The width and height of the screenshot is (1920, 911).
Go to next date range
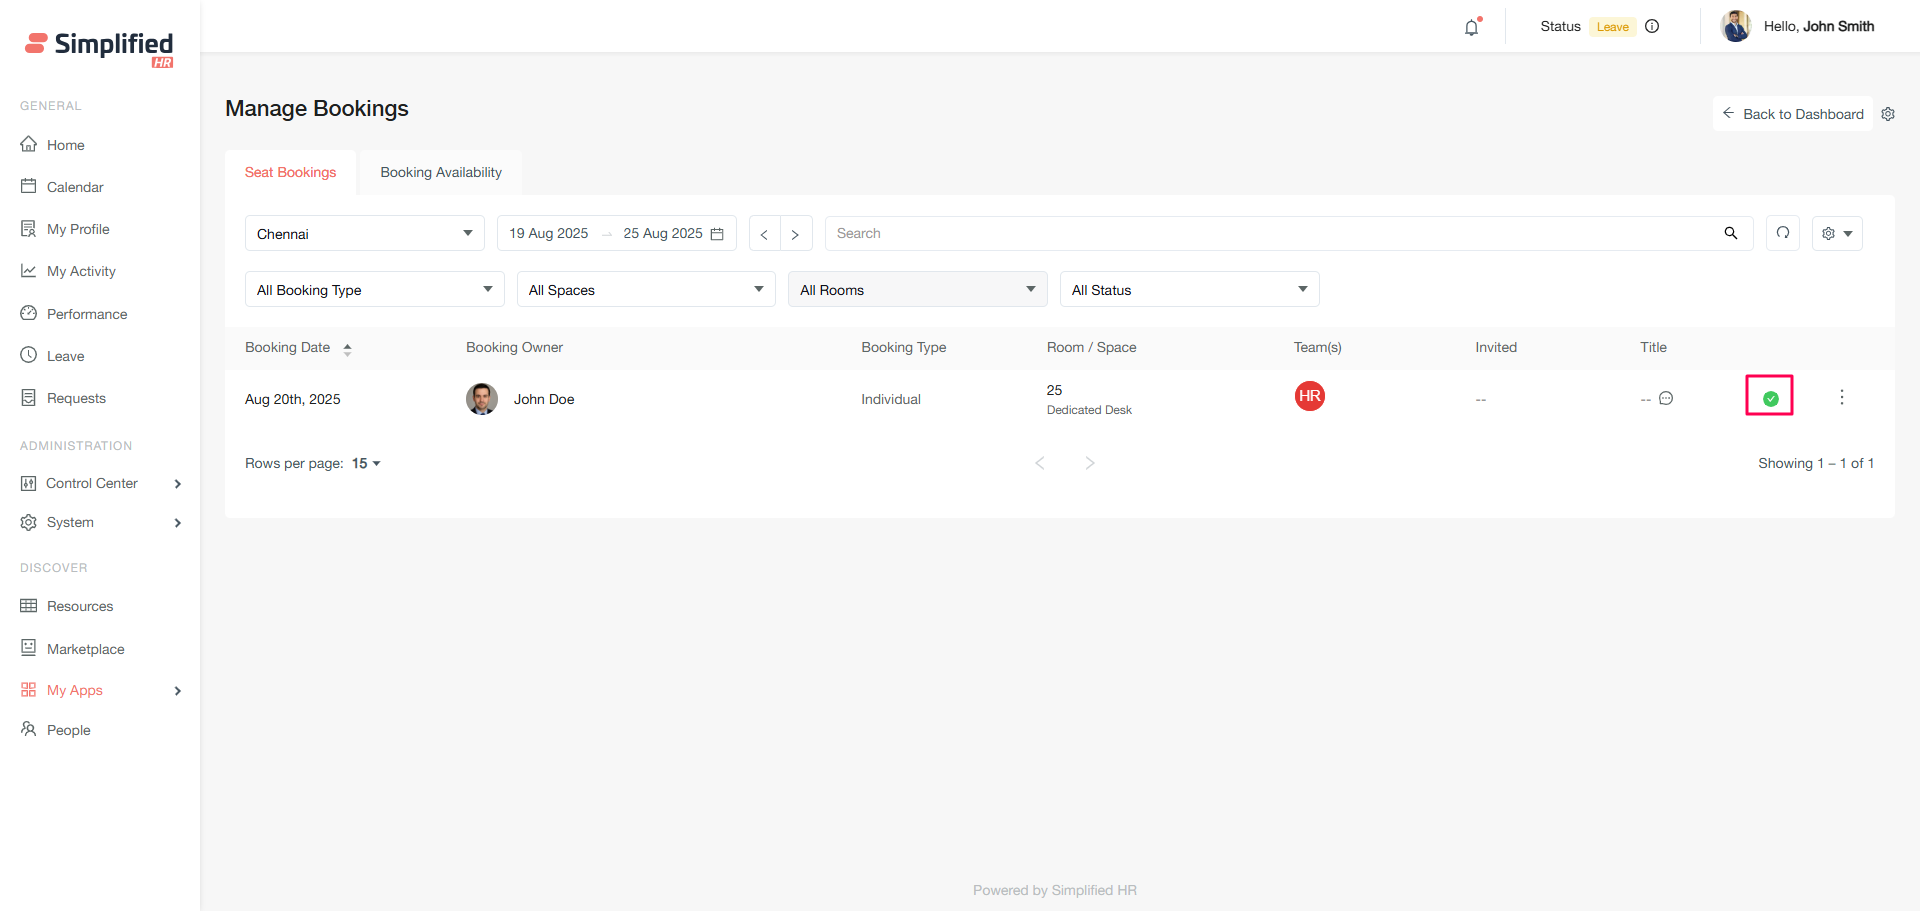tap(795, 234)
